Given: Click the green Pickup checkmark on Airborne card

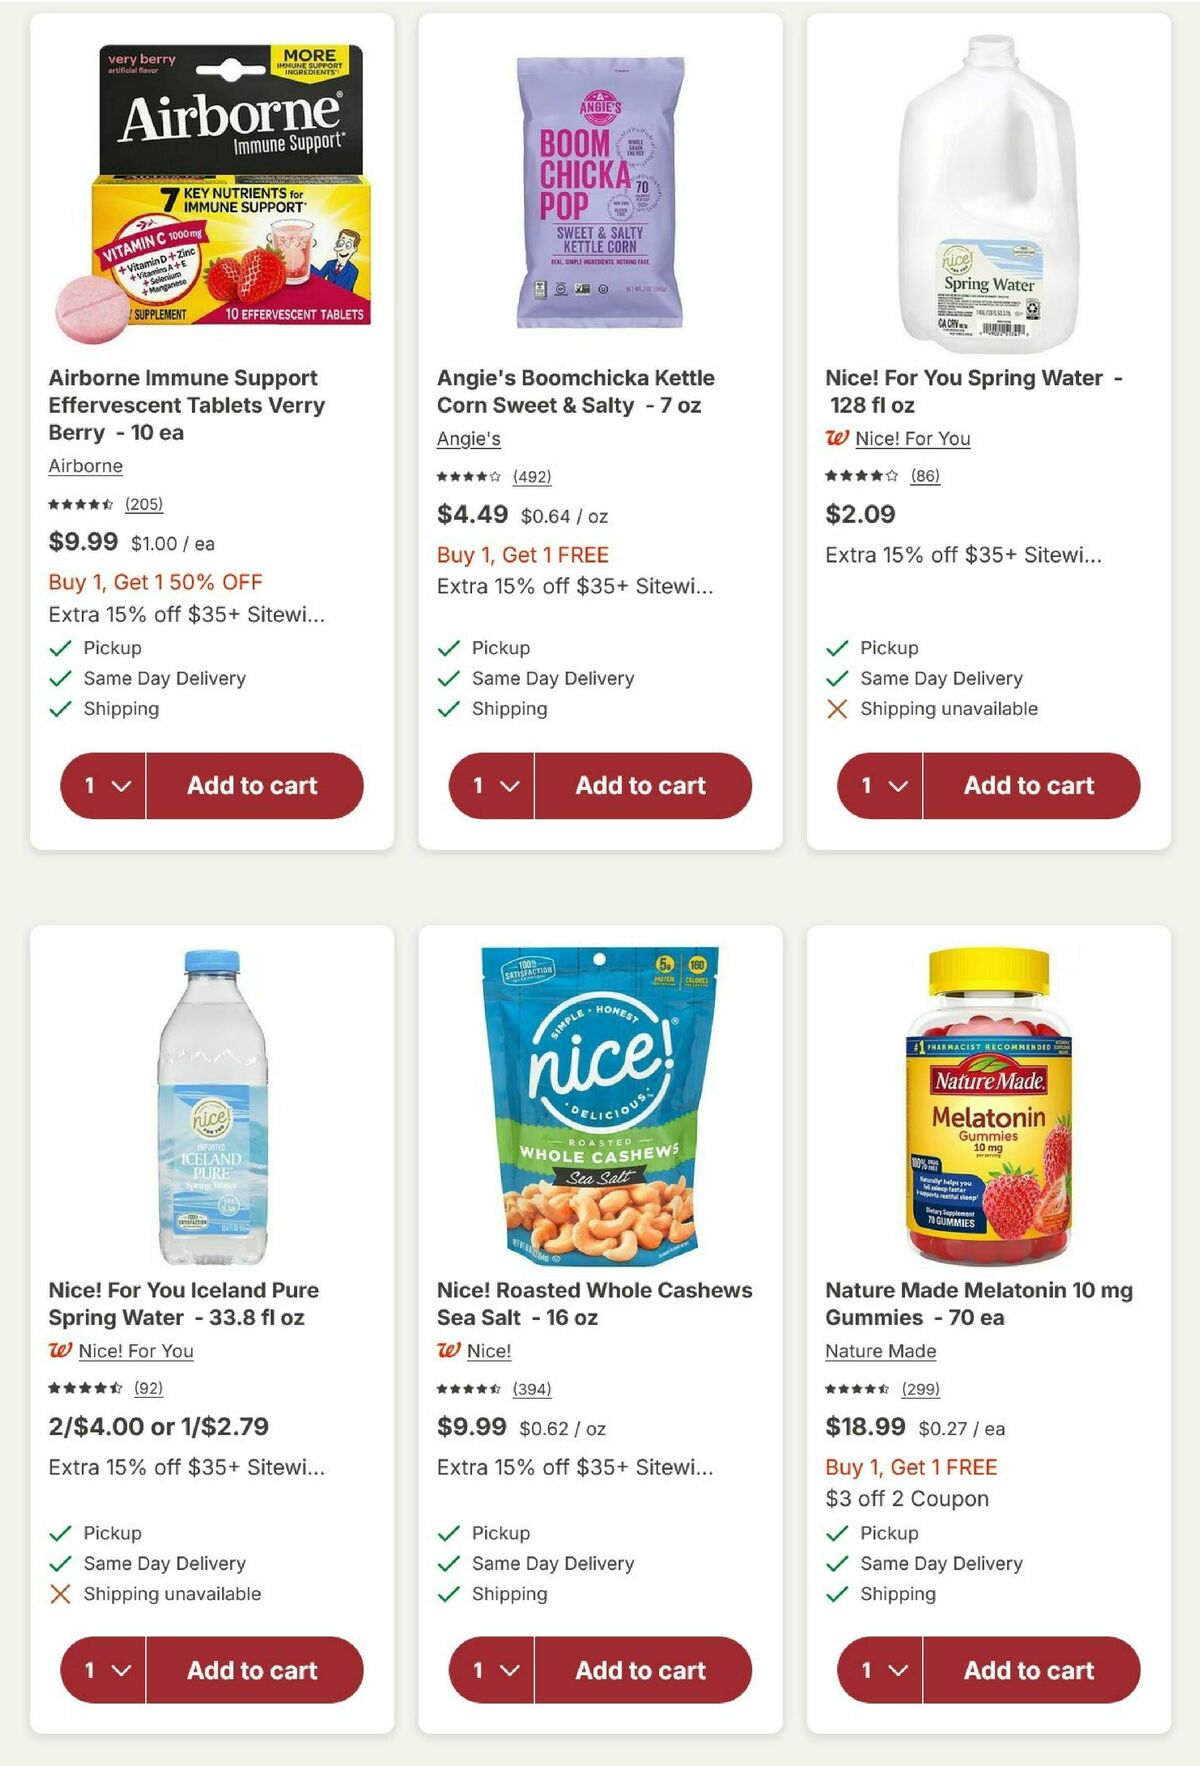Looking at the screenshot, I should [61, 648].
